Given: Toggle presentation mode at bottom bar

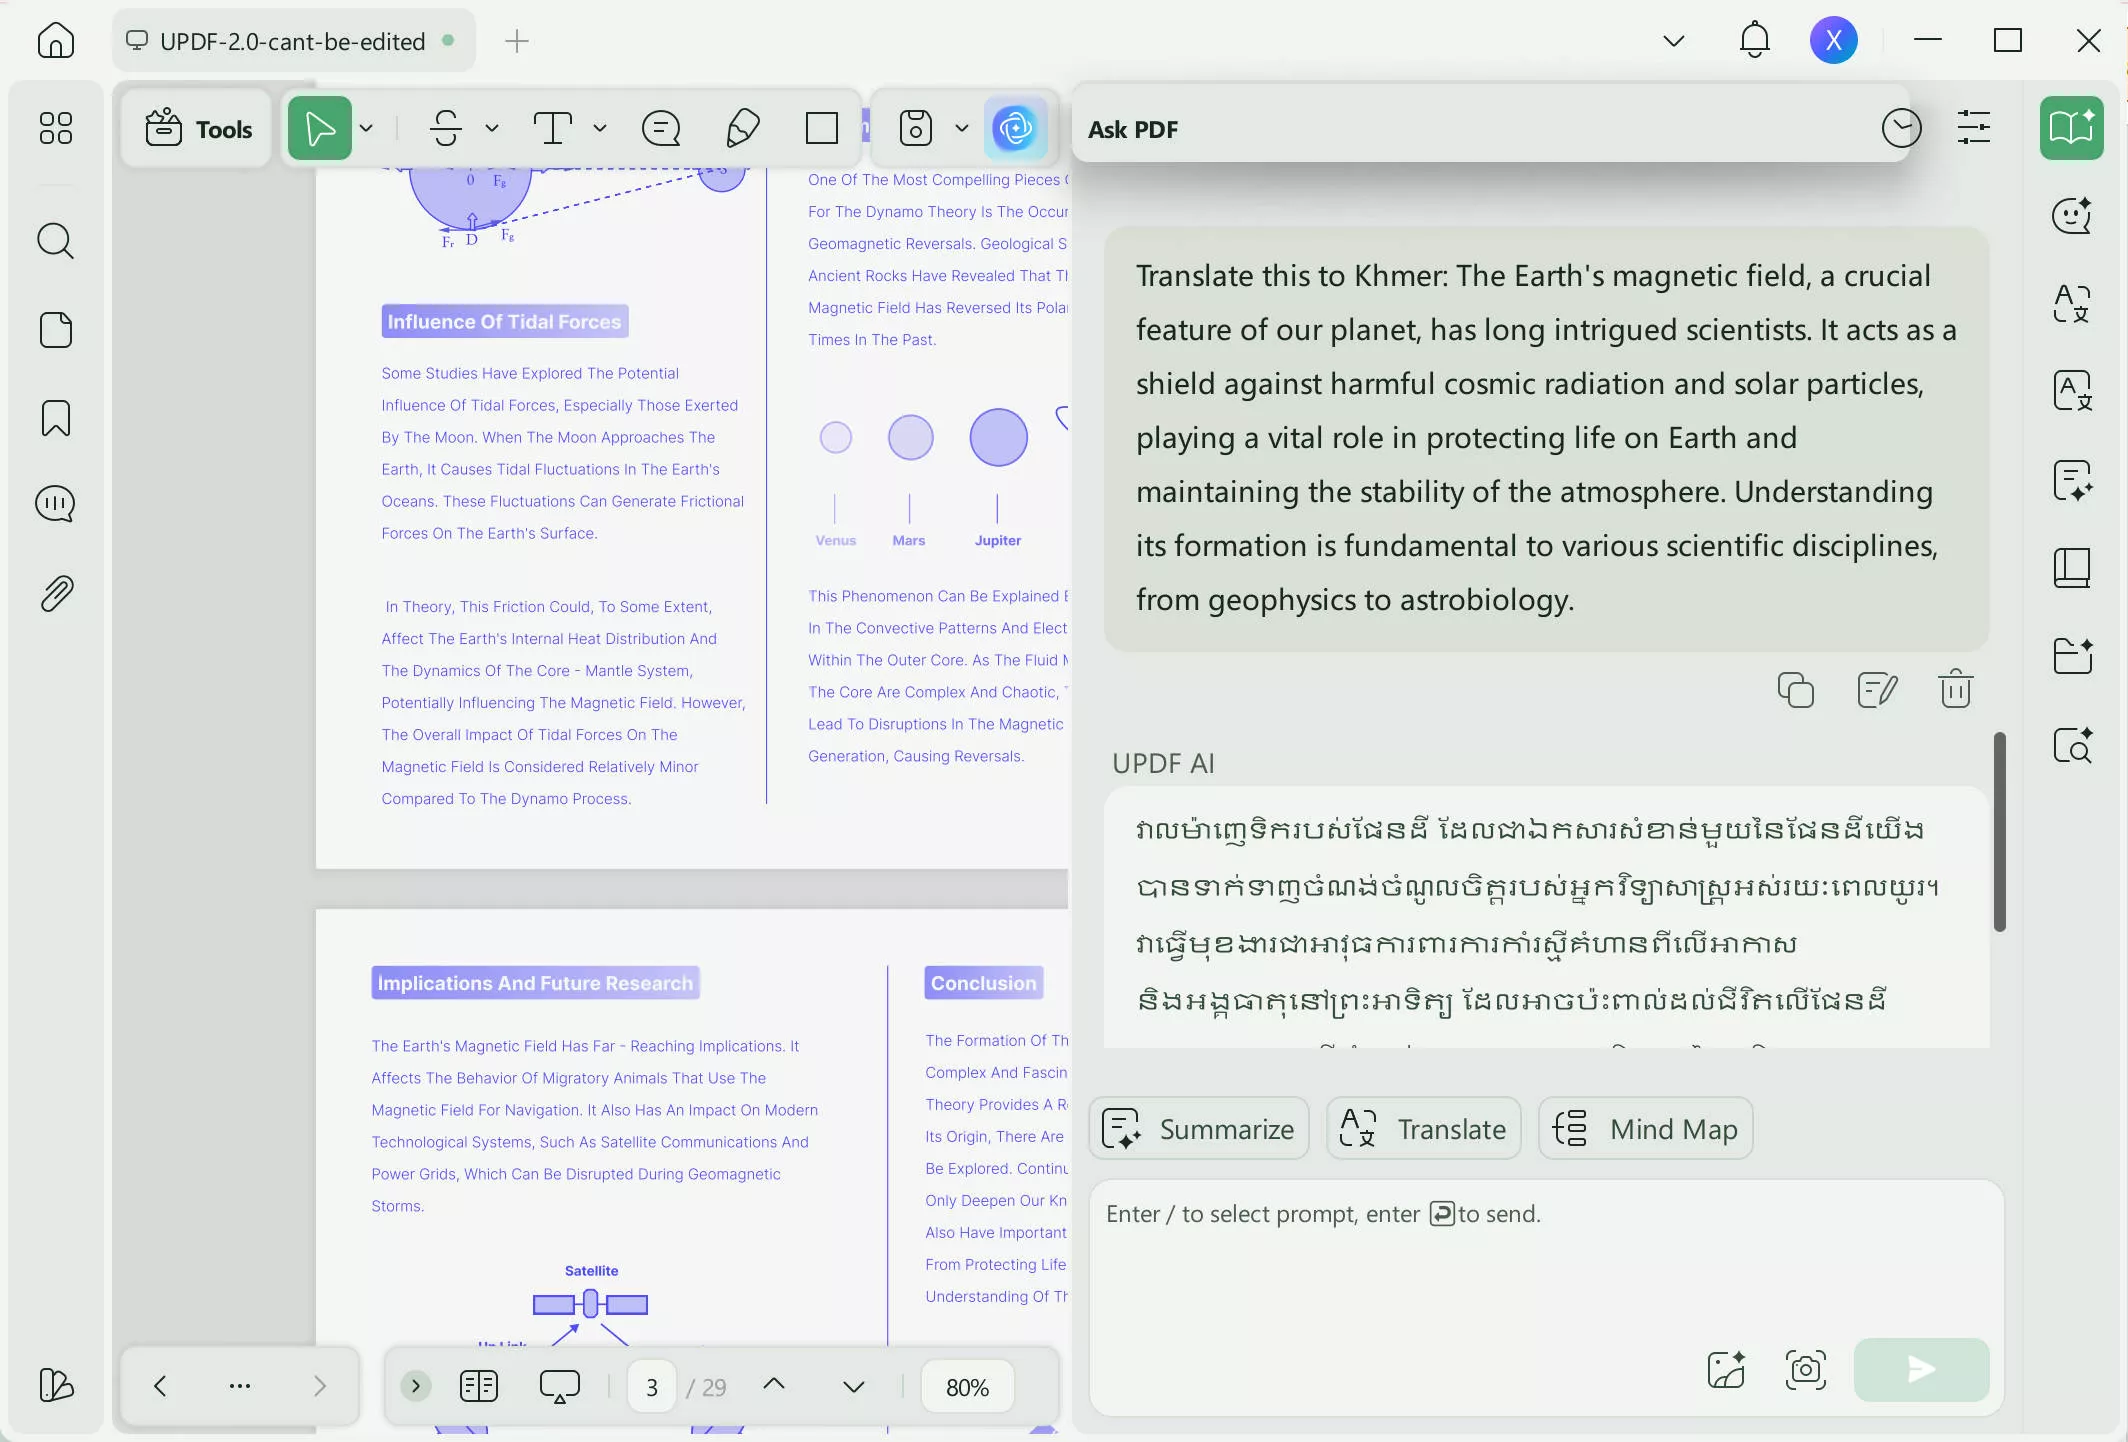Looking at the screenshot, I should pos(560,1387).
